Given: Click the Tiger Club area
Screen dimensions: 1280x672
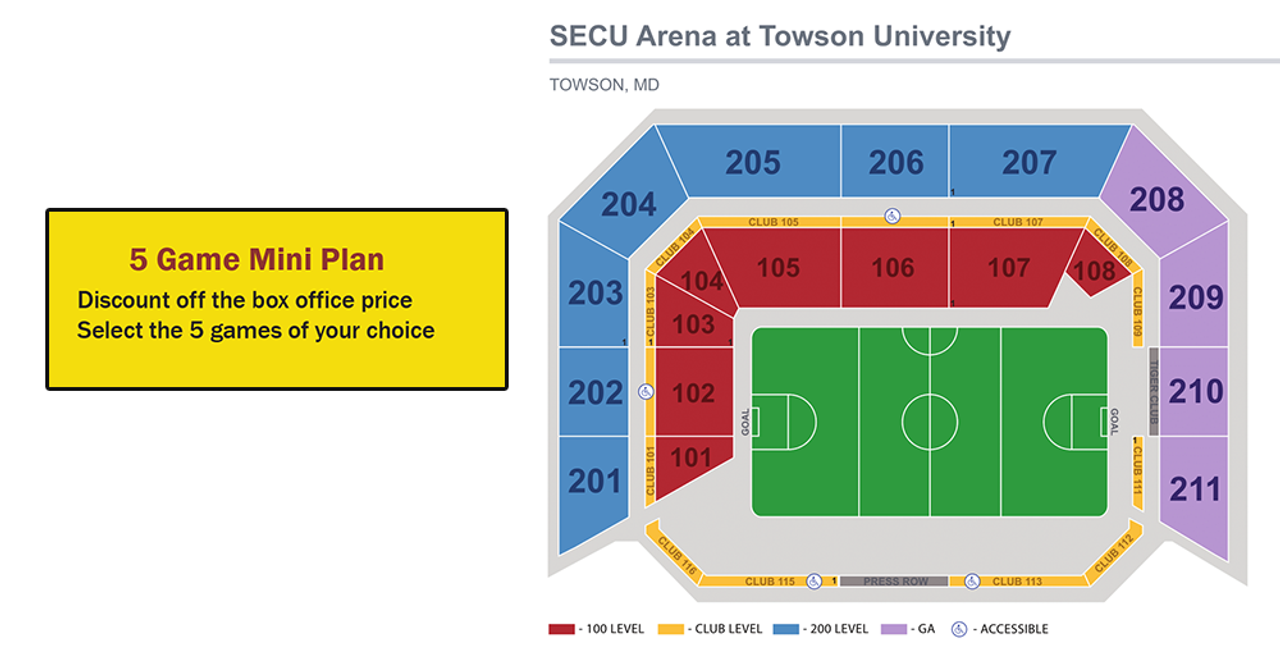Looking at the screenshot, I should (1153, 391).
